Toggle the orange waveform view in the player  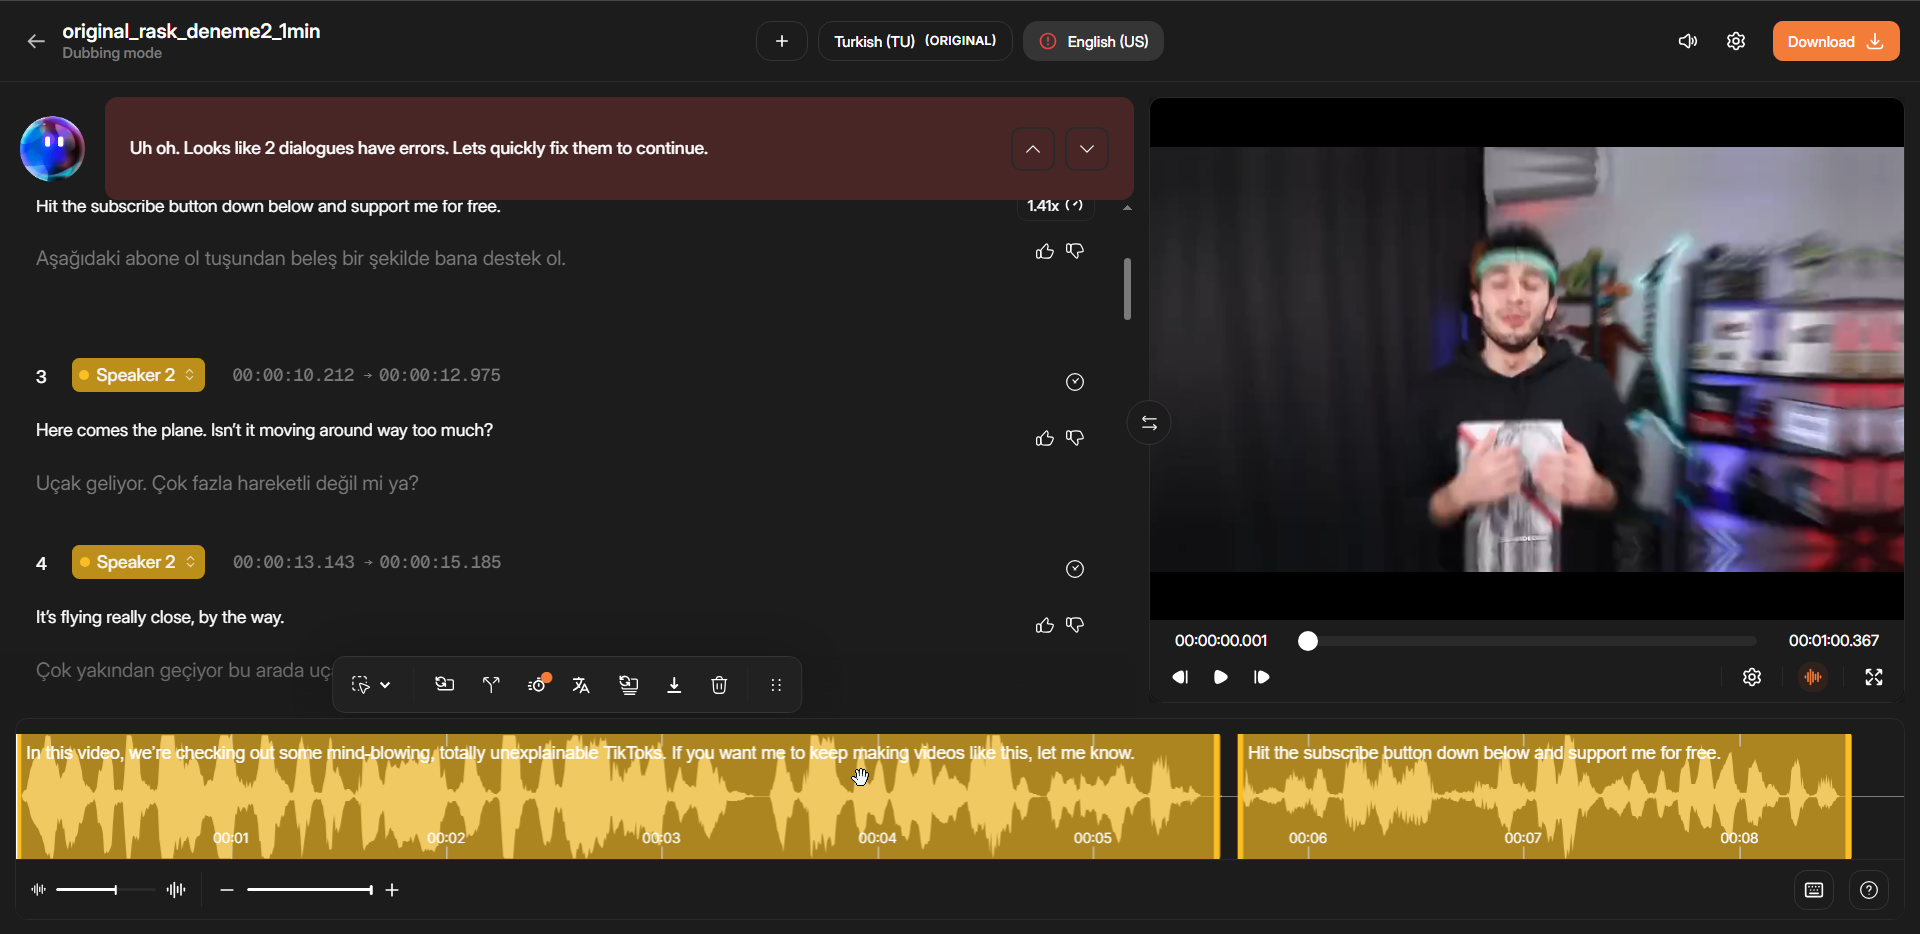1813,677
